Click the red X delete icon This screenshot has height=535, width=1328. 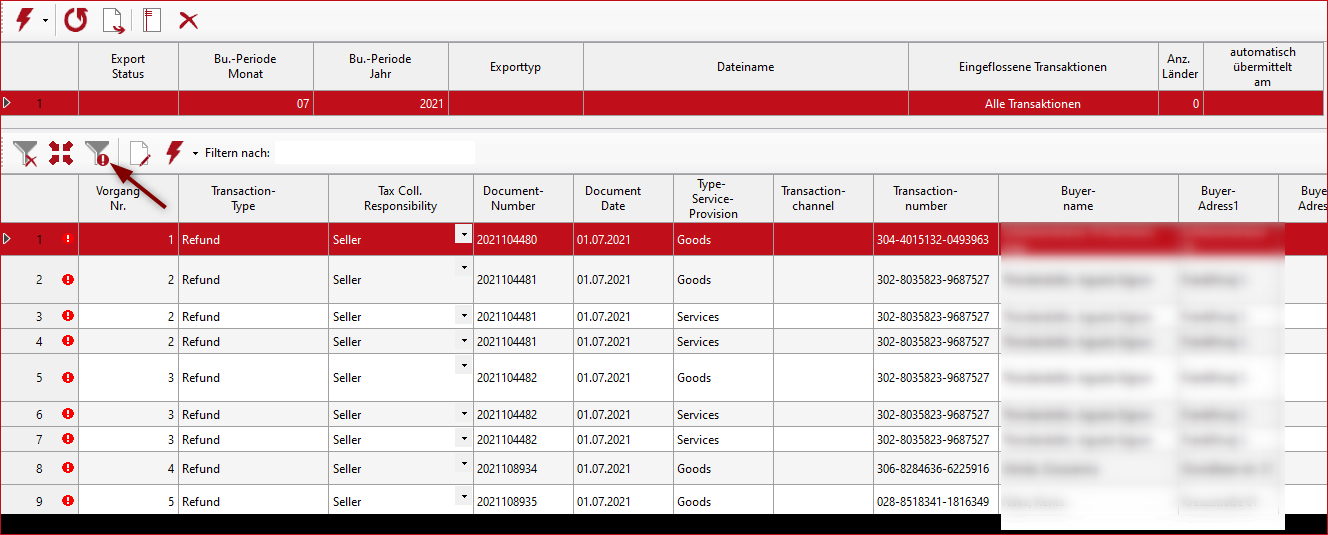coord(187,20)
